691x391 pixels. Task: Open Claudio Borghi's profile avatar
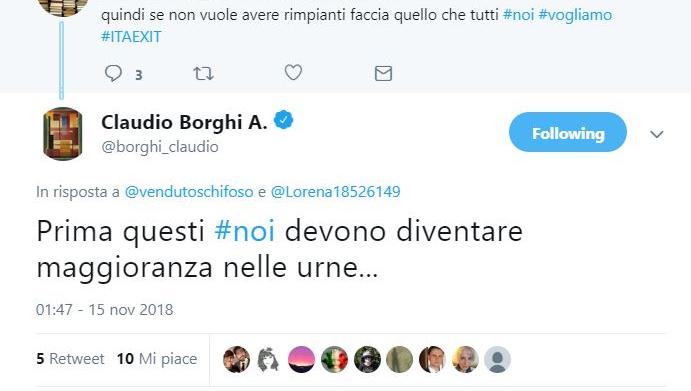click(62, 134)
